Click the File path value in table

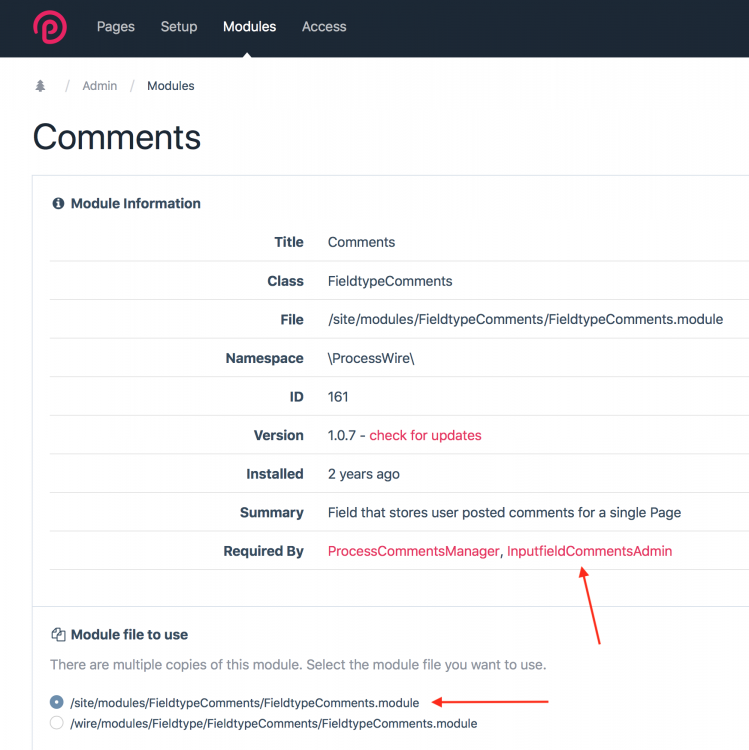coord(525,319)
